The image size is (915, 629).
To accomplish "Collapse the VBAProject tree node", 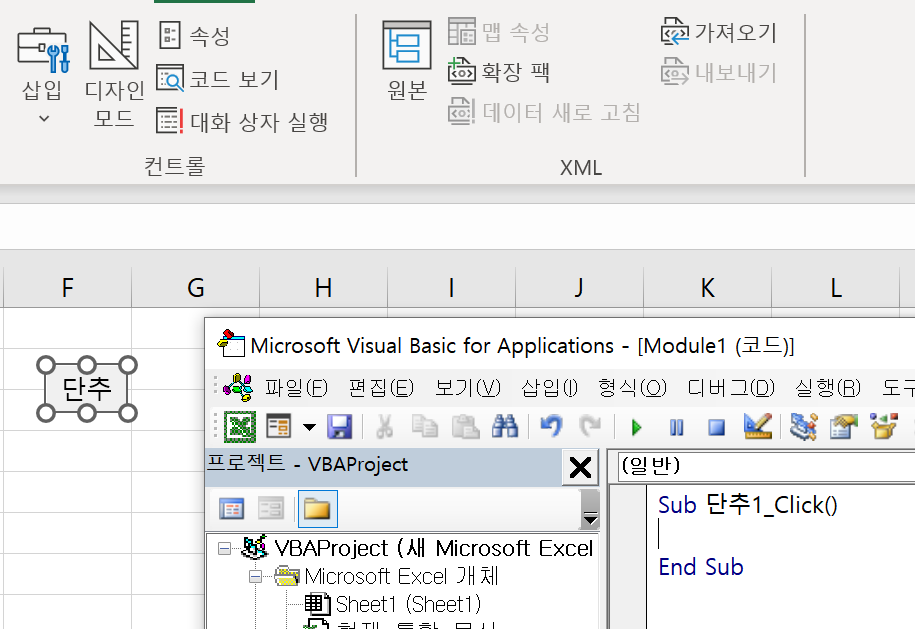I will click(x=224, y=548).
